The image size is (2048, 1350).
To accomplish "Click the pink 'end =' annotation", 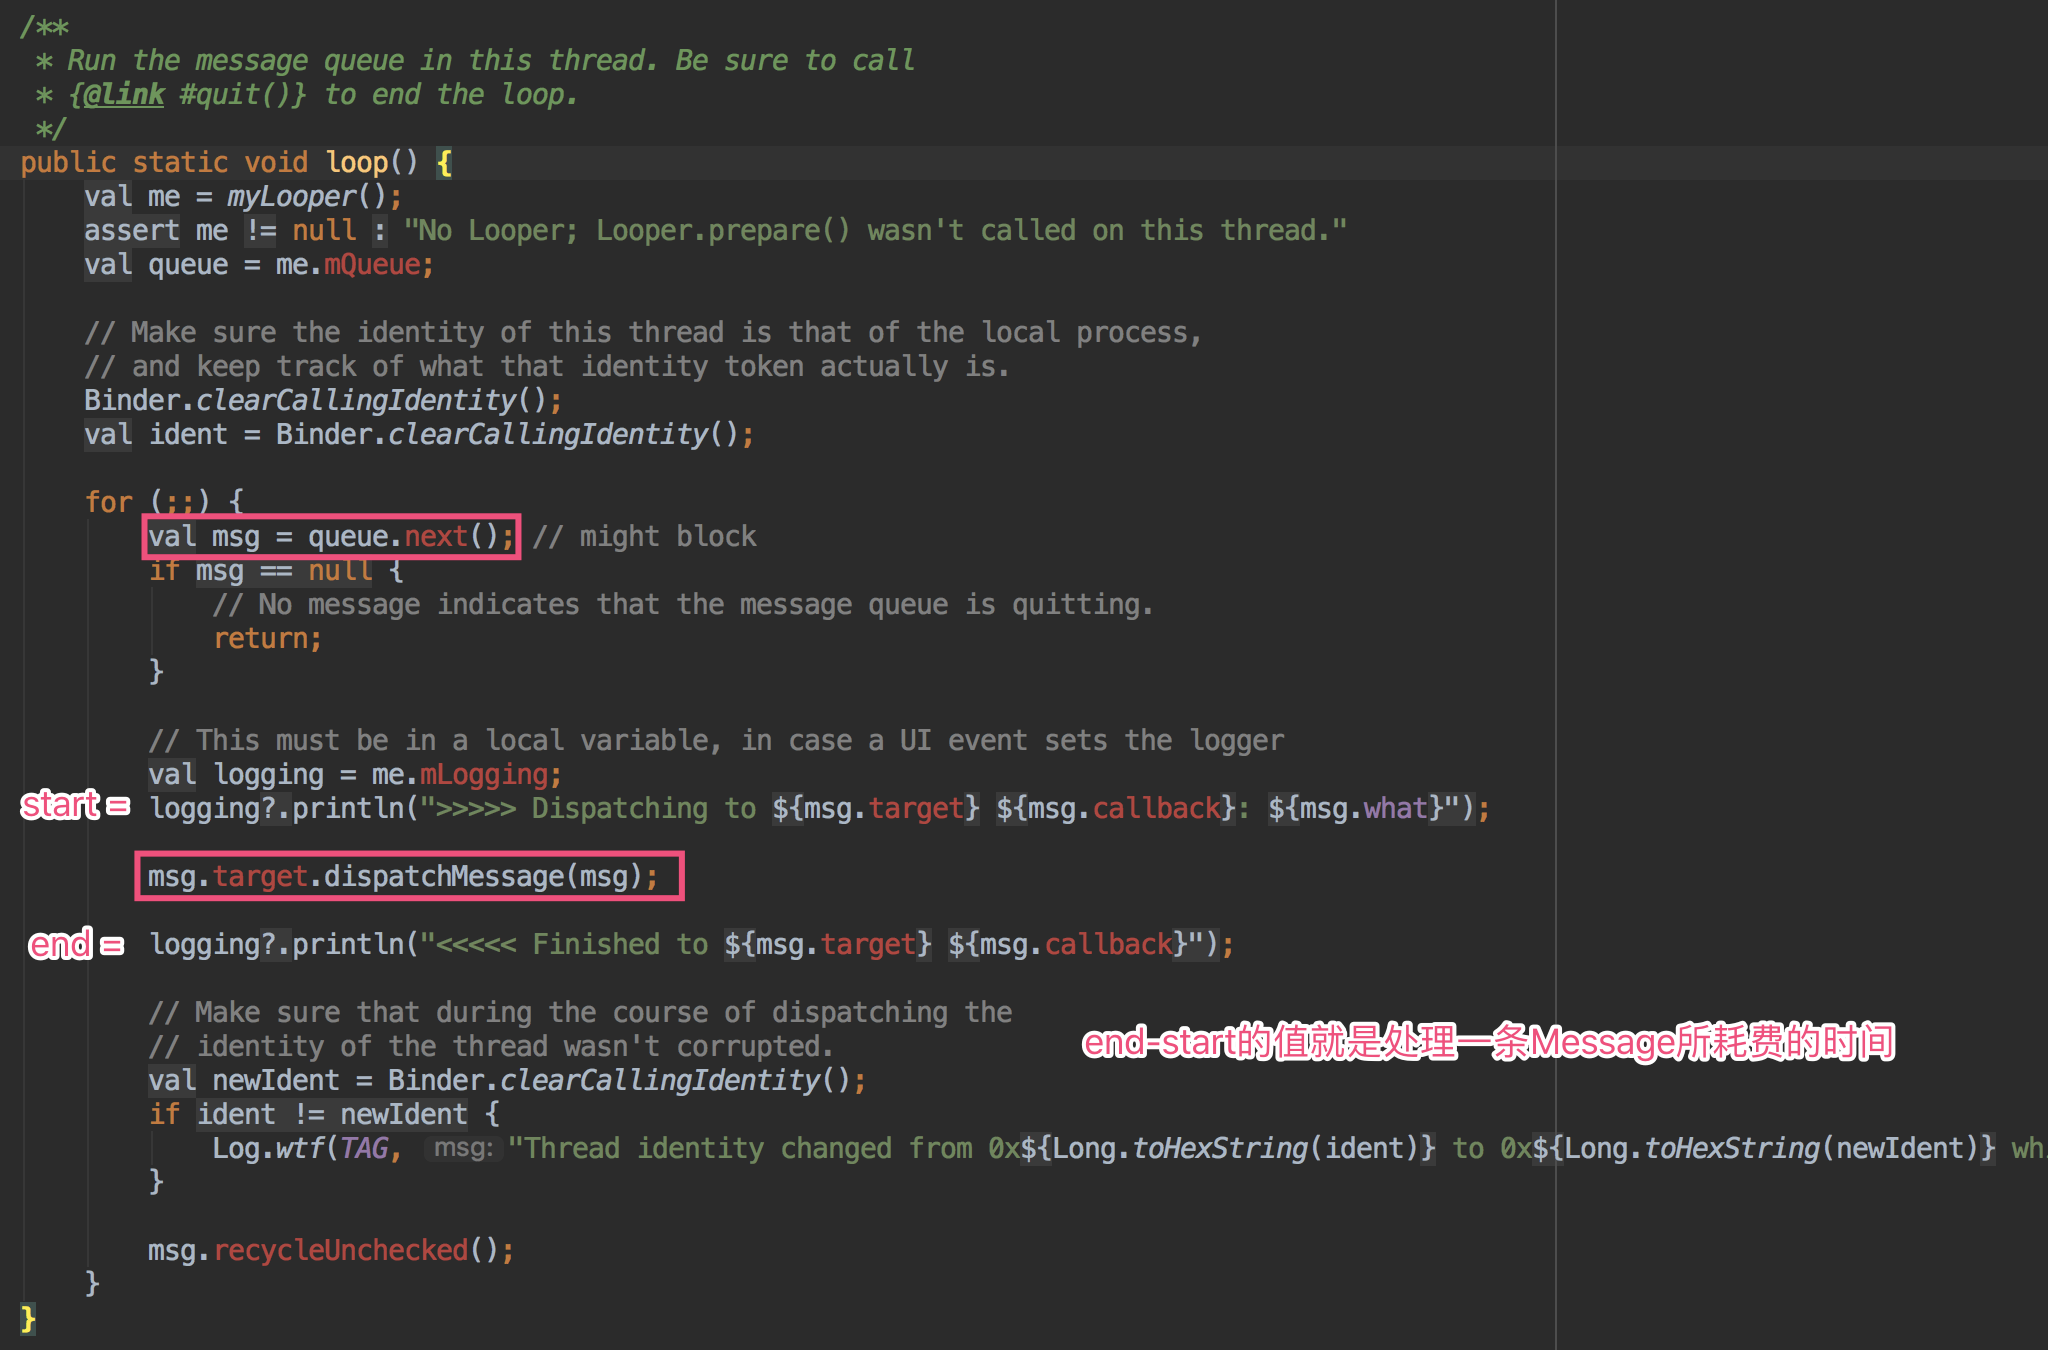I will point(76,944).
